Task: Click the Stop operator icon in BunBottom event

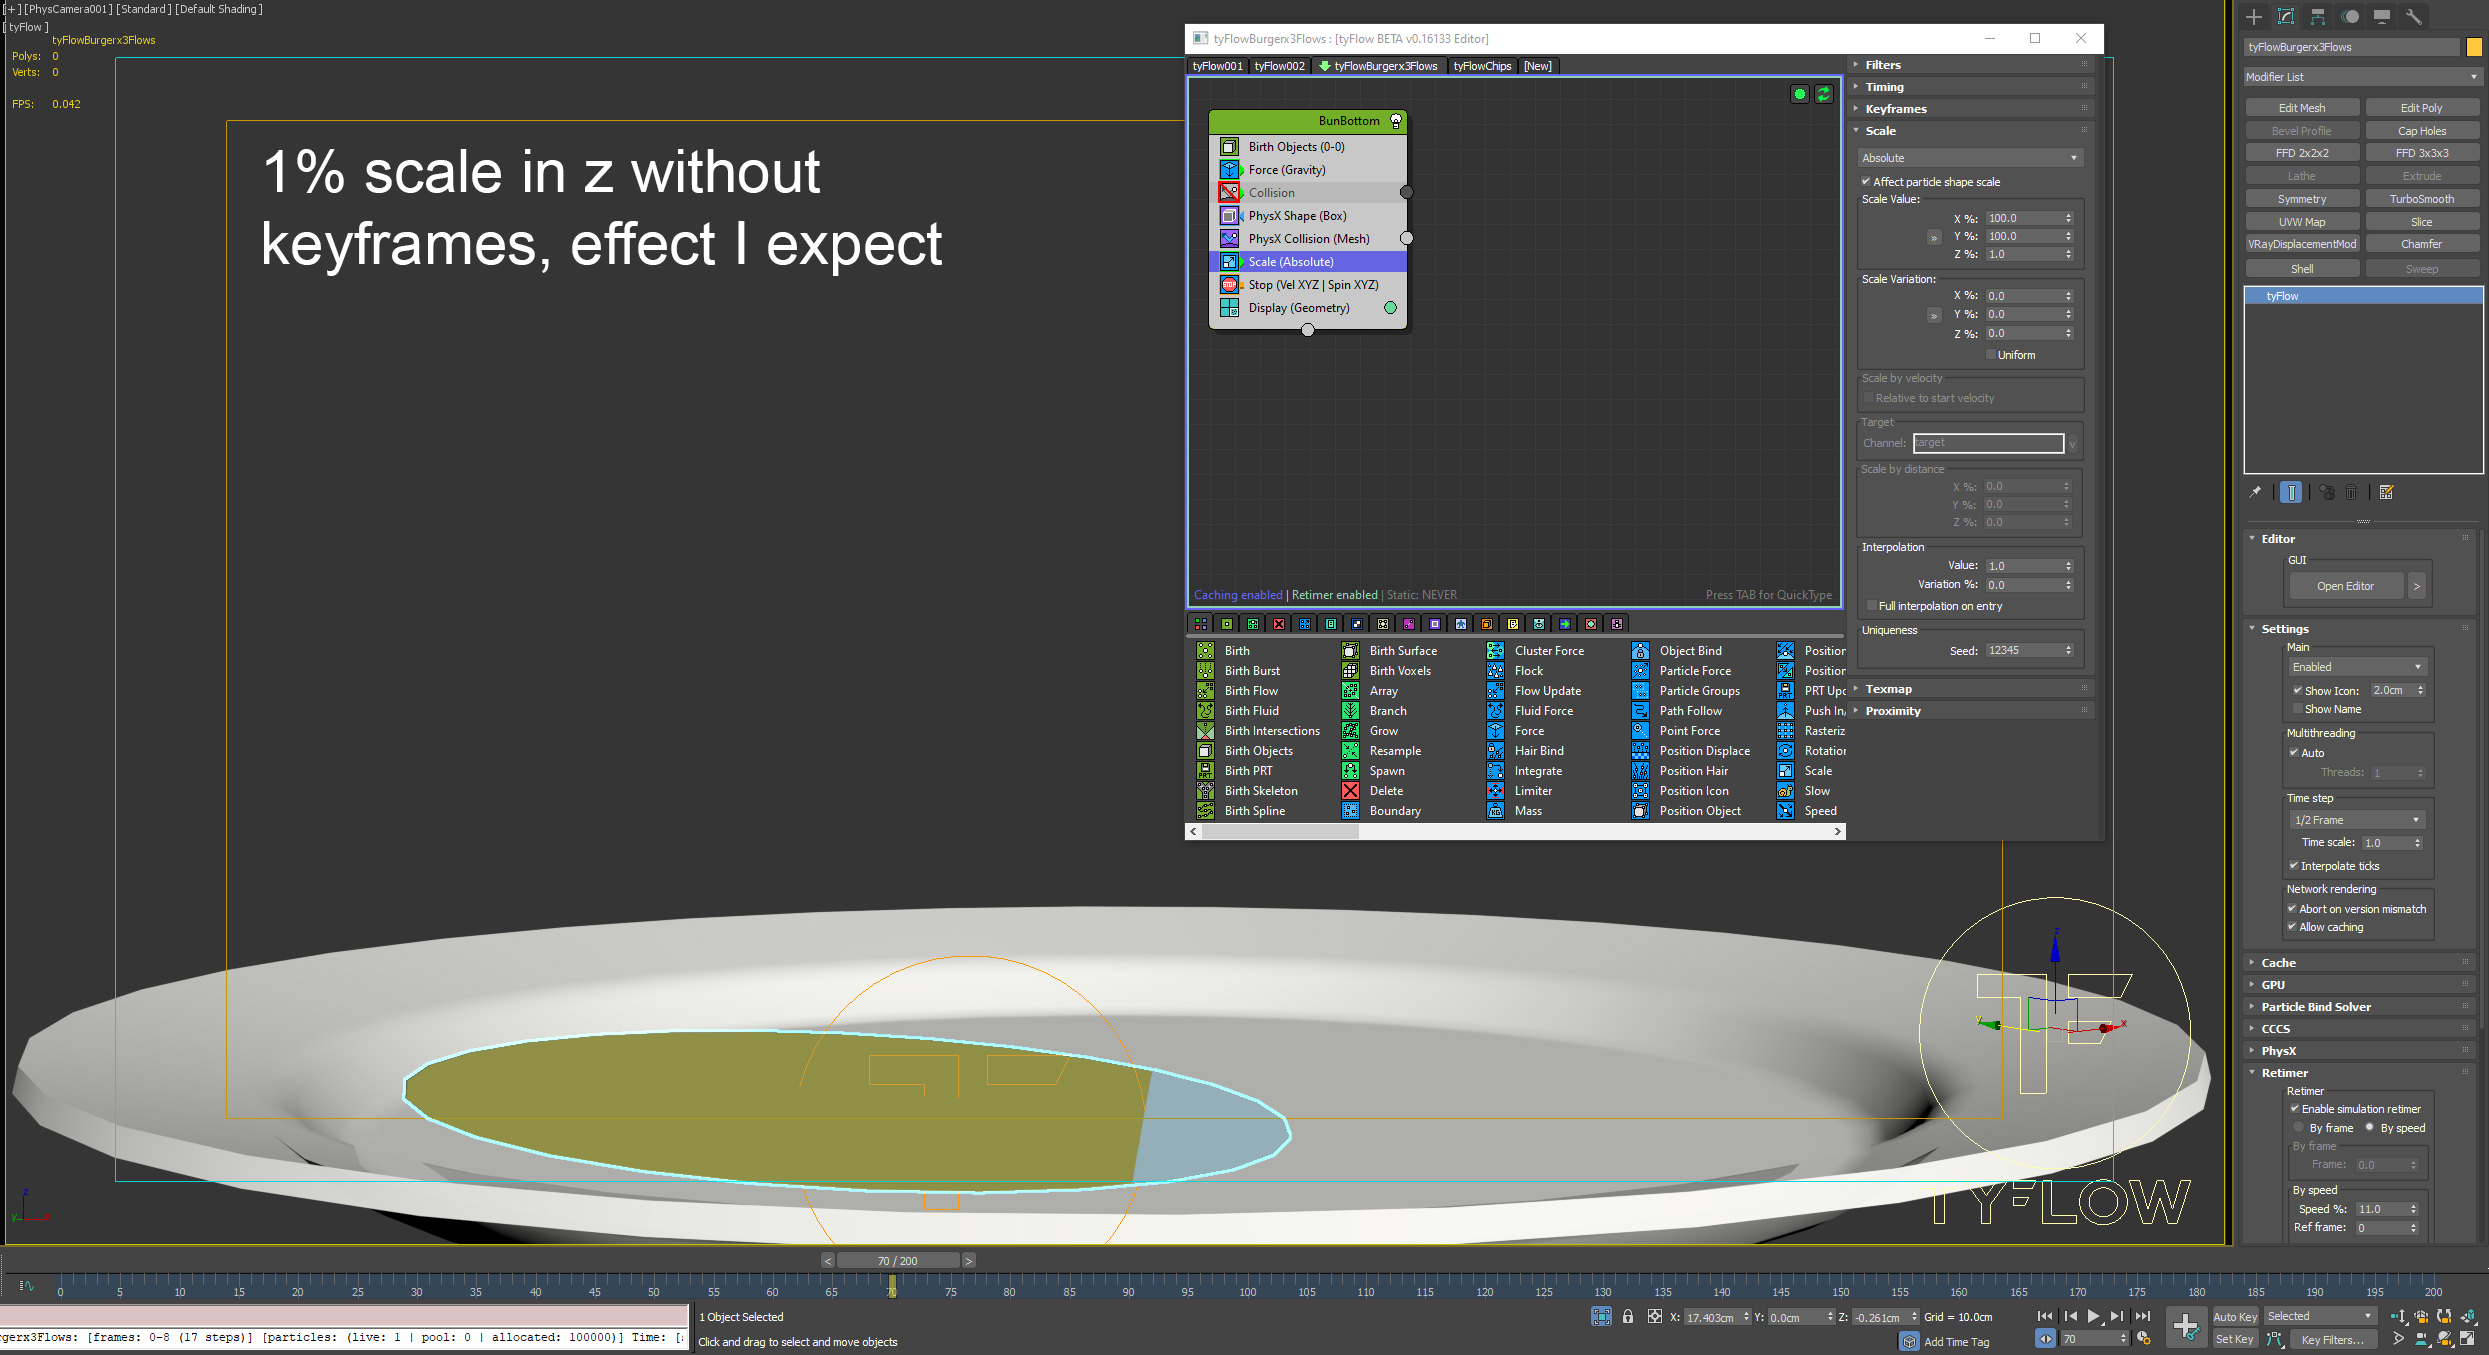Action: (x=1229, y=285)
